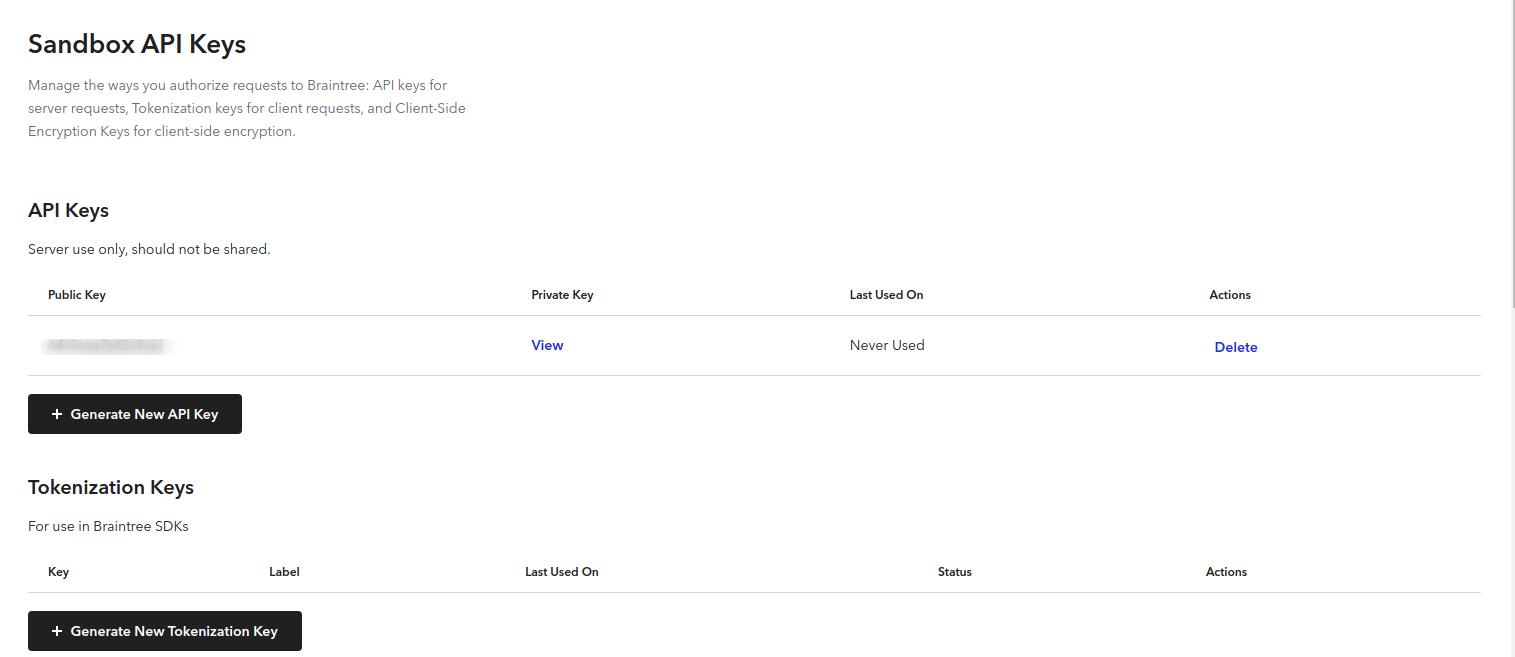The image size is (1515, 657).
Task: Click the Private Key column header
Action: [562, 295]
